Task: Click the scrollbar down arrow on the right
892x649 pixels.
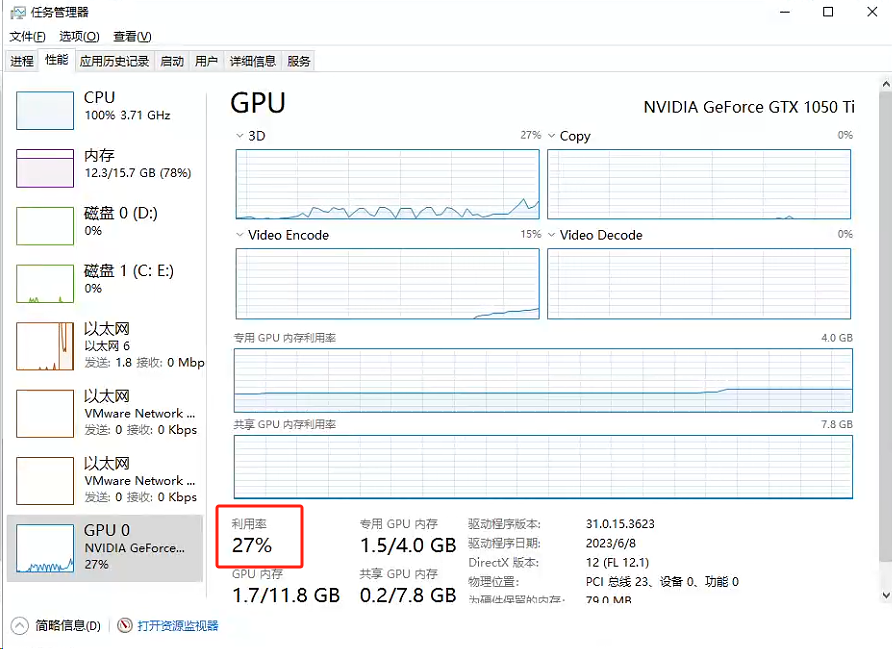Action: (886, 596)
